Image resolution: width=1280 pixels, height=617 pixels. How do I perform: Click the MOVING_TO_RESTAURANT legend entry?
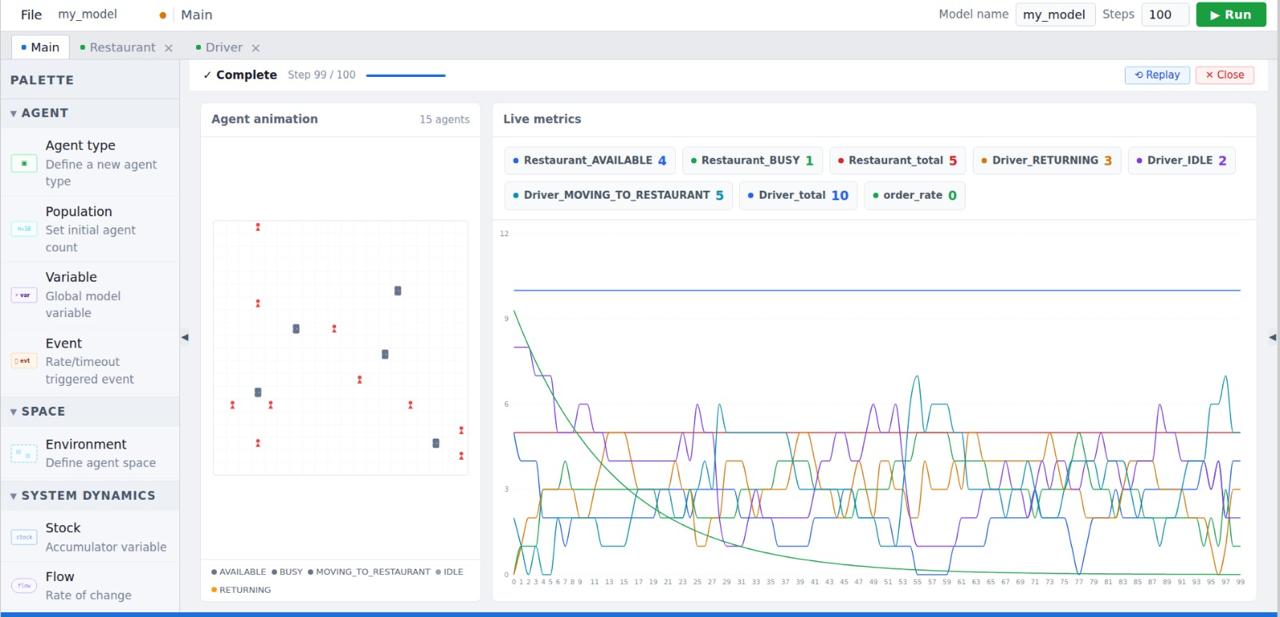(369, 572)
